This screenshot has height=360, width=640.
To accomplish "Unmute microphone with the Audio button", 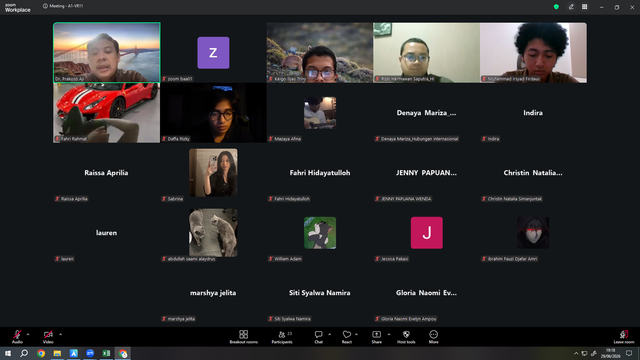I will [17, 337].
